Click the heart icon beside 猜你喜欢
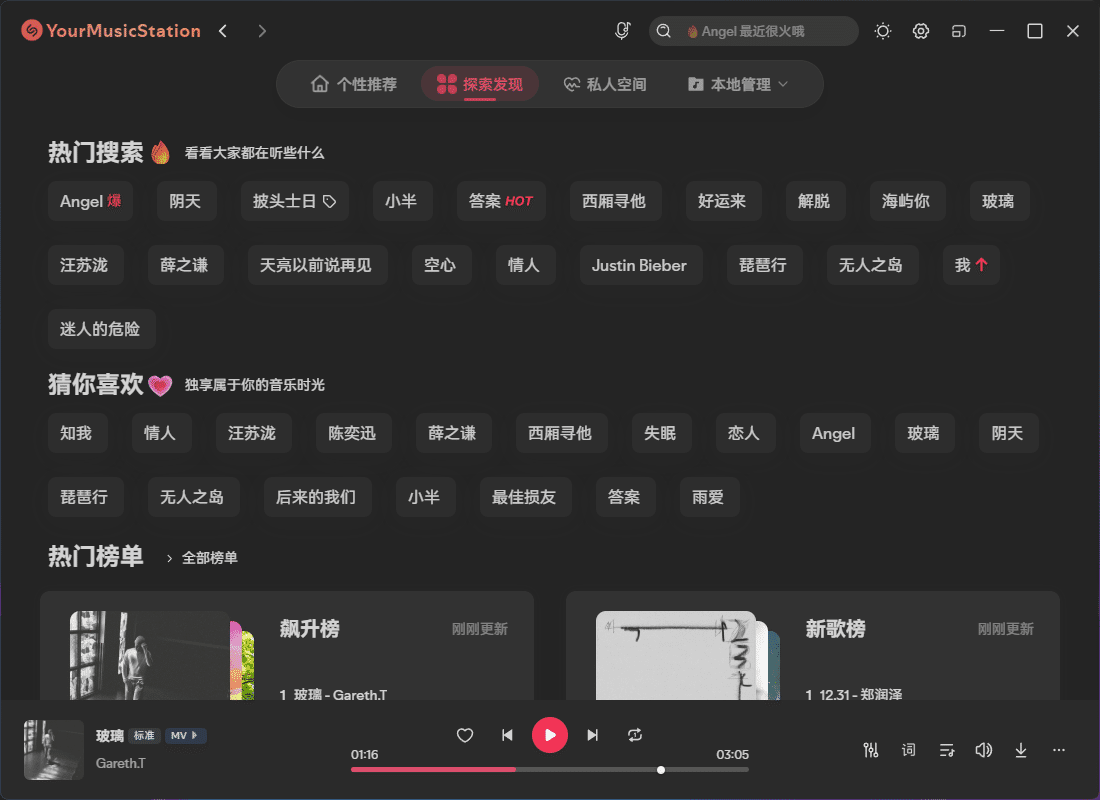Image resolution: width=1100 pixels, height=800 pixels. tap(161, 385)
